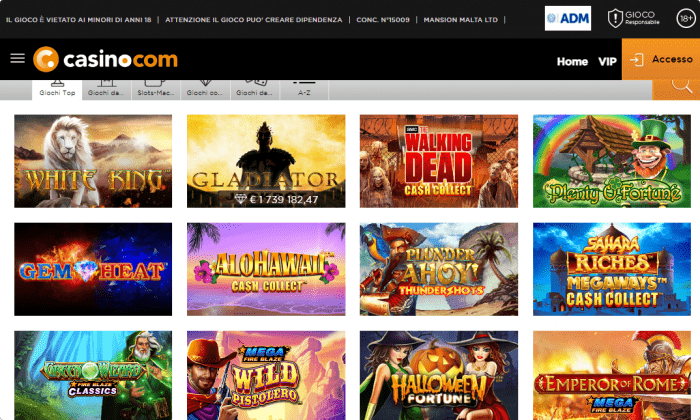The height and width of the screenshot is (420, 700).
Task: Open the hamburger menu icon
Action: [x=17, y=58]
